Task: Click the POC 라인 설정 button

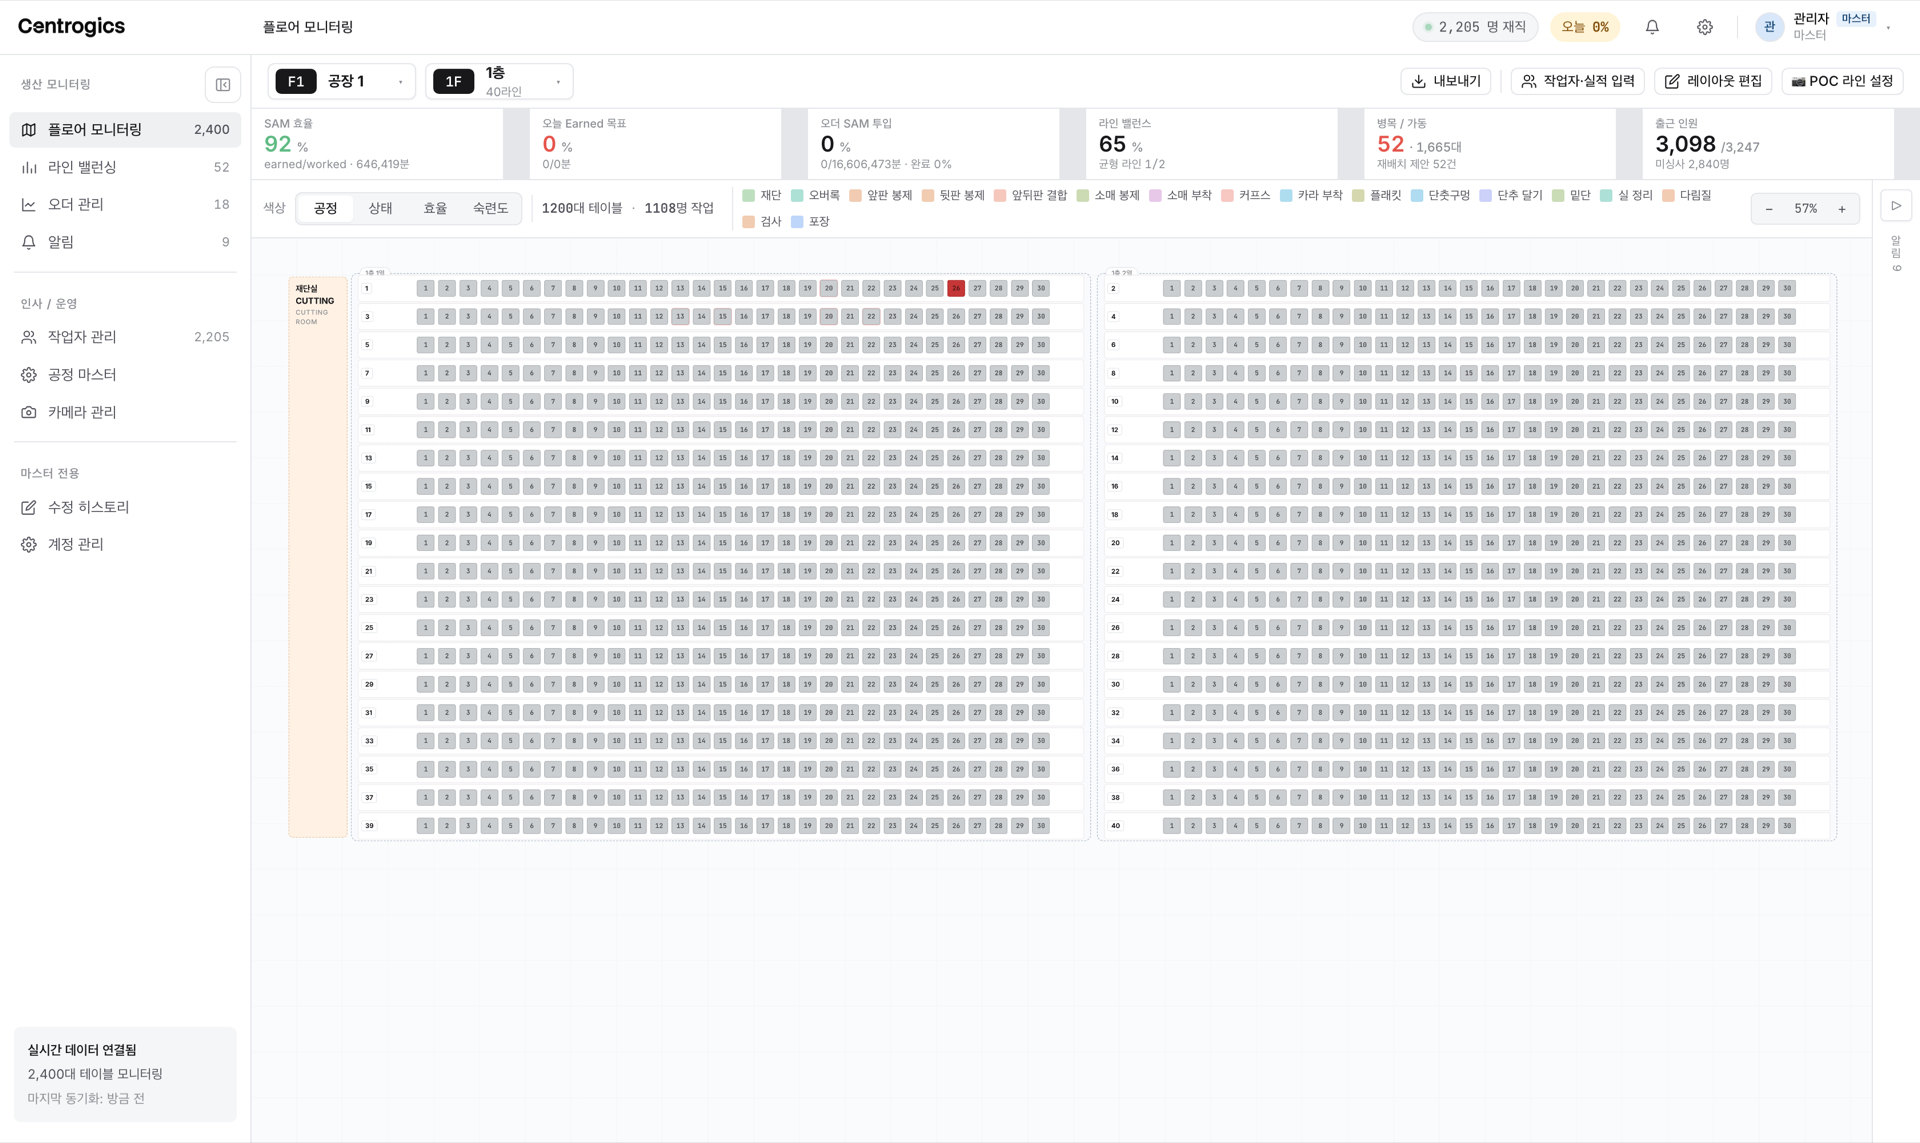Action: pyautogui.click(x=1842, y=81)
